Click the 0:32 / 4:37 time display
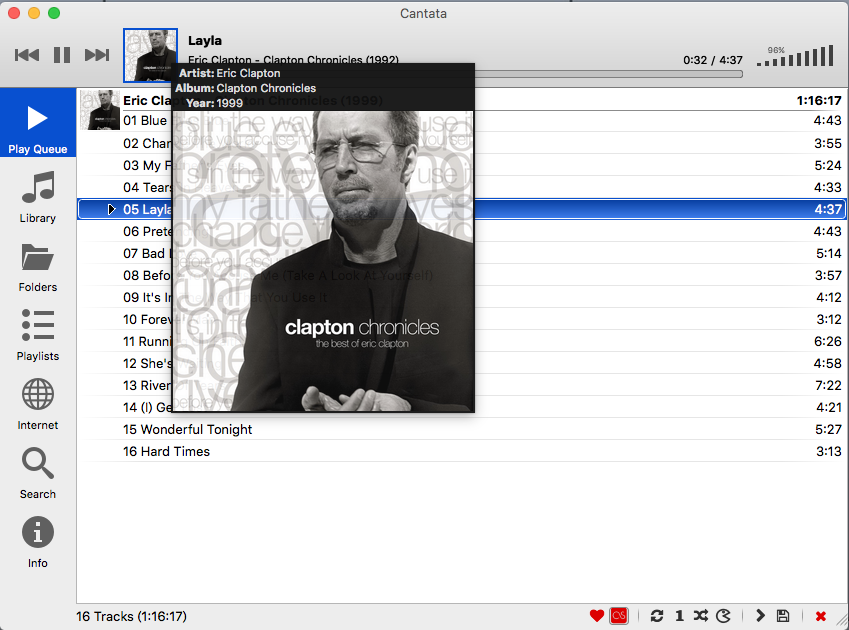This screenshot has height=630, width=849. [713, 60]
